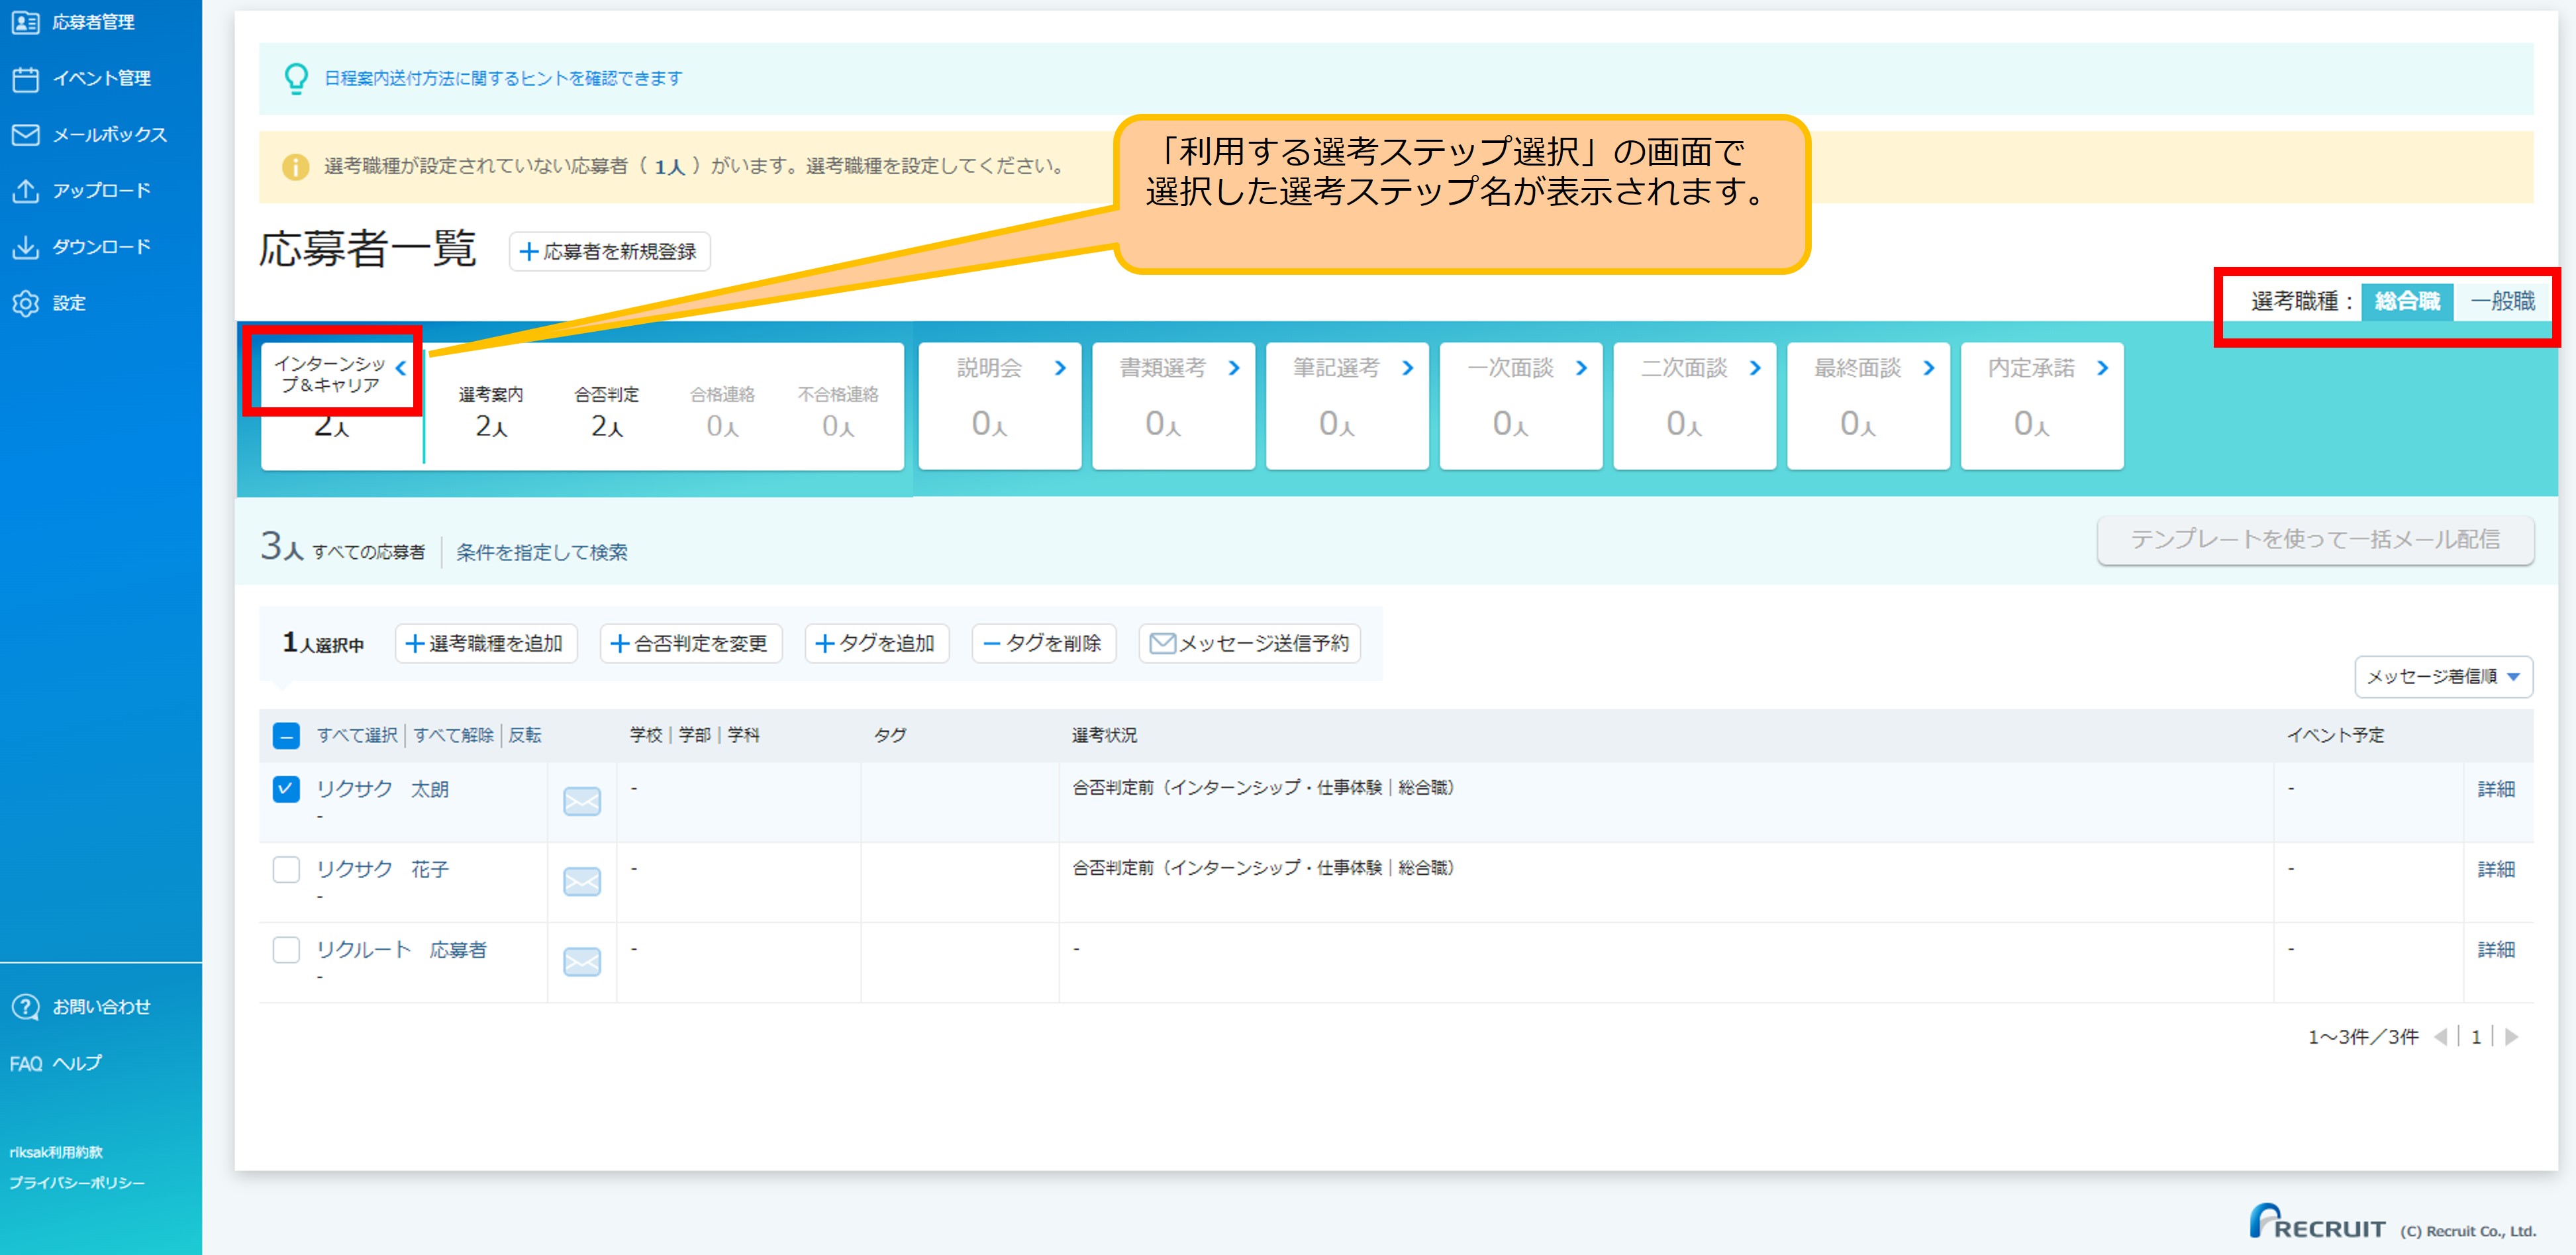This screenshot has width=2576, height=1255.
Task: Click 応募者を新規登録 button
Action: click(x=609, y=251)
